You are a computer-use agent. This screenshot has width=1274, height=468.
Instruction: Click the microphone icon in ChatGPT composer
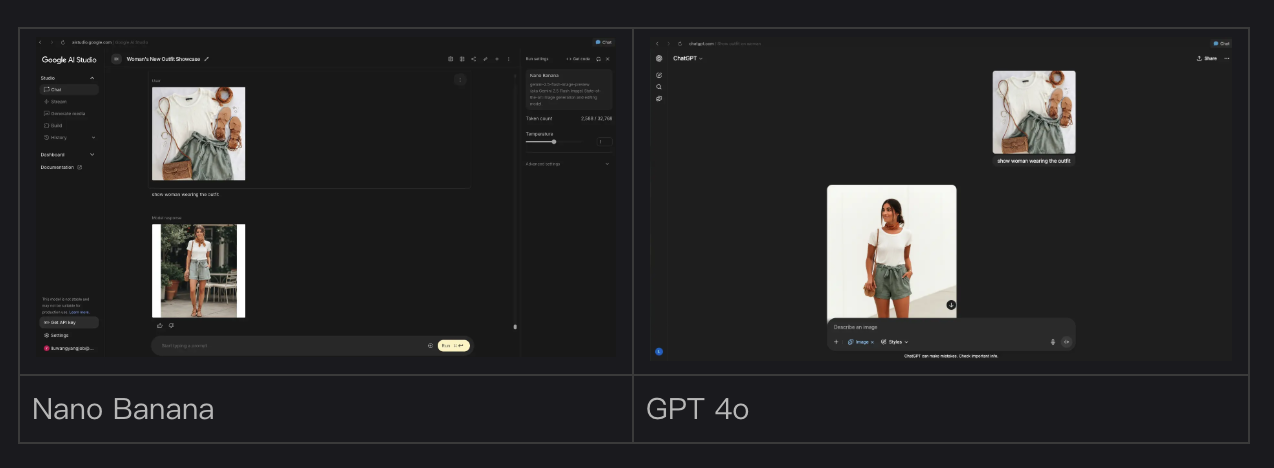click(1053, 342)
